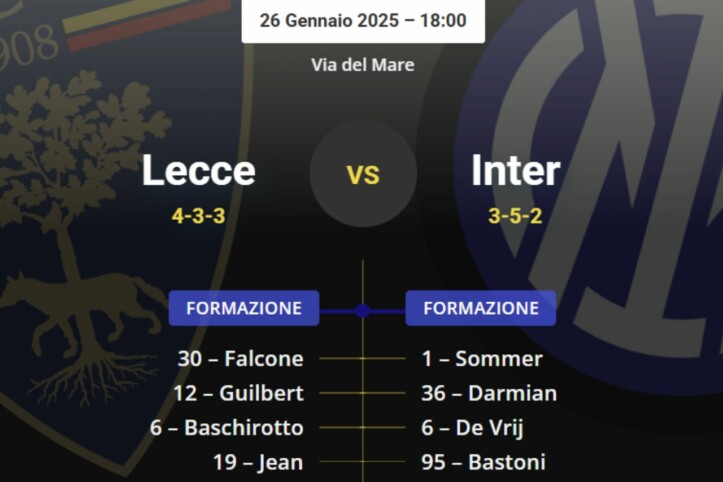
Task: Click the dot between the Formazione labels
Action: (363, 310)
